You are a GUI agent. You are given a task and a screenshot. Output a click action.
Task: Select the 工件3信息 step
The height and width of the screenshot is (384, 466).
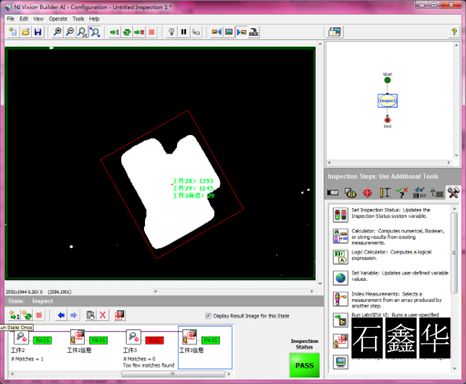coord(205,347)
